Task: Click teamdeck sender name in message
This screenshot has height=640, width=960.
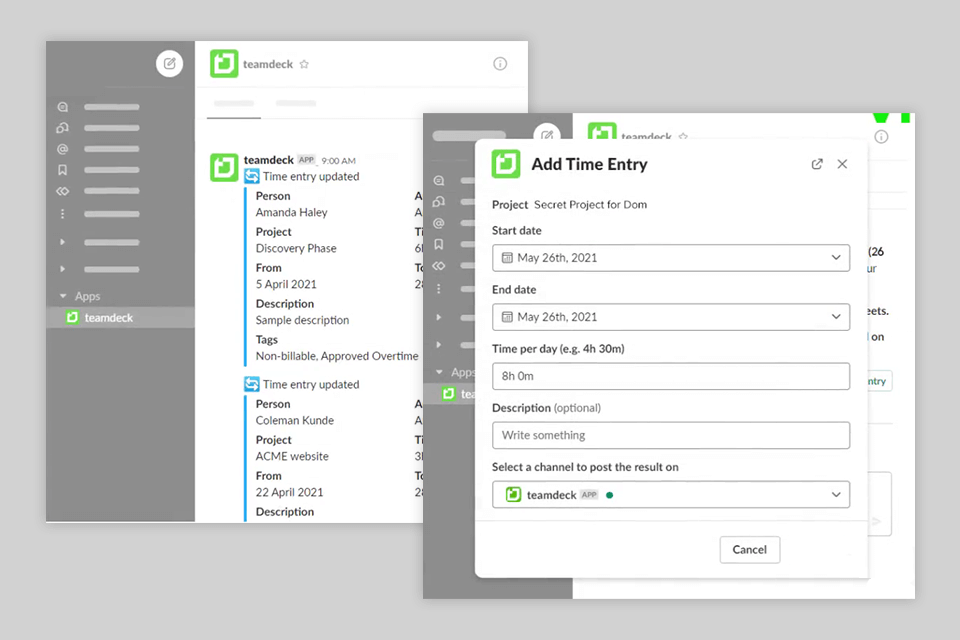Action: click(x=268, y=160)
